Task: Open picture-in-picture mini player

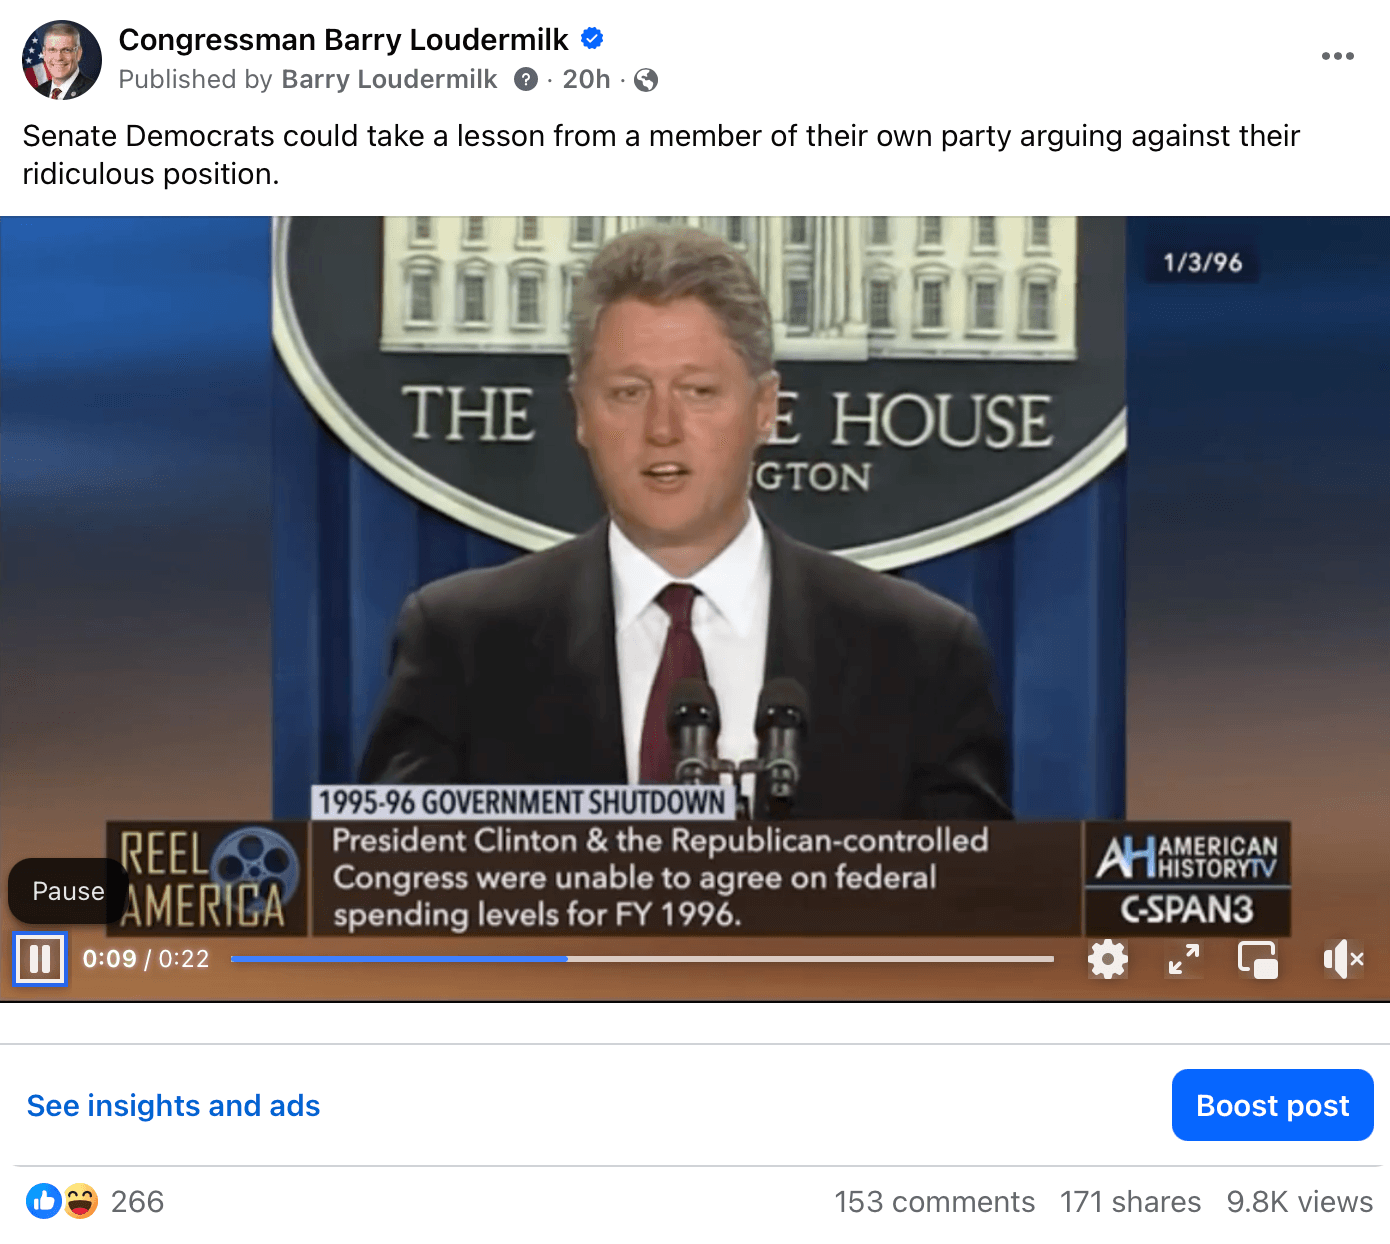Action: (x=1258, y=959)
